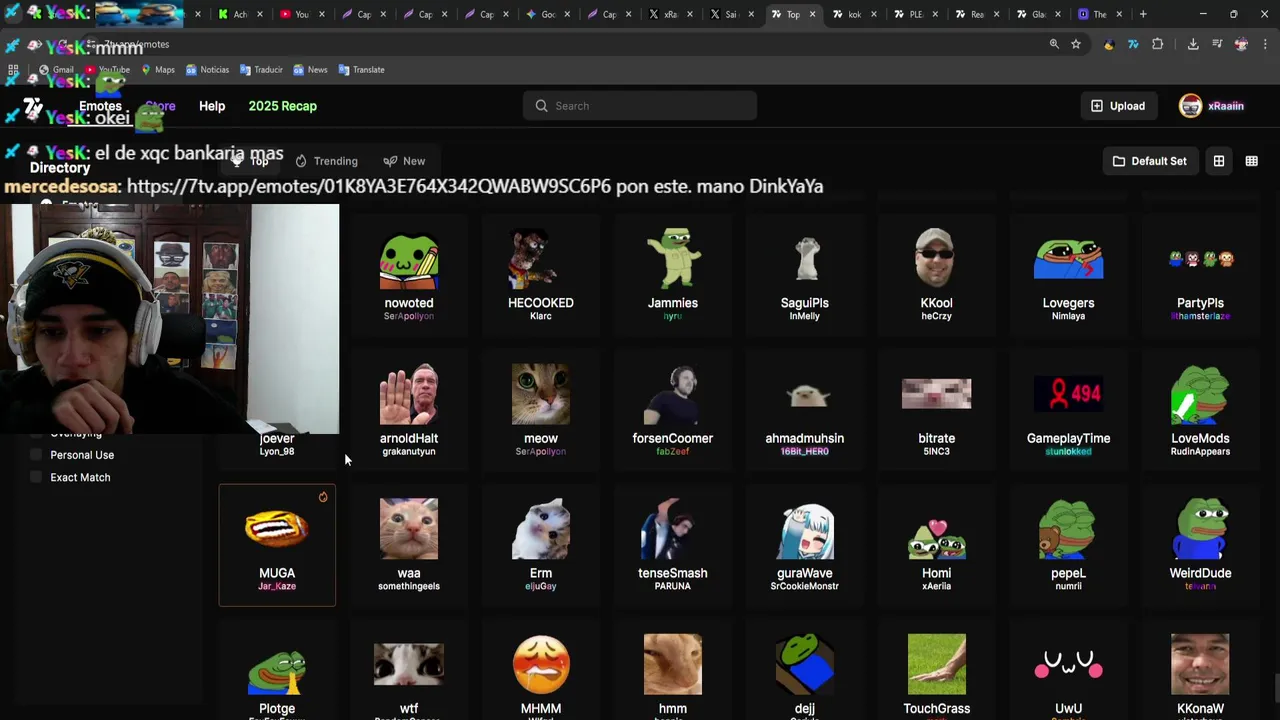Click the trending flame icon on MUGA card
Viewport: 1280px width, 720px height.
coord(323,497)
